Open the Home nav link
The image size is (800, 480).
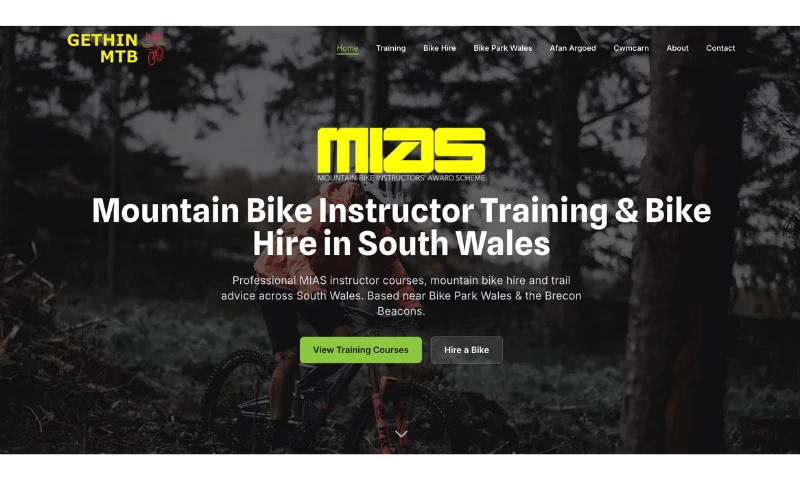point(347,48)
